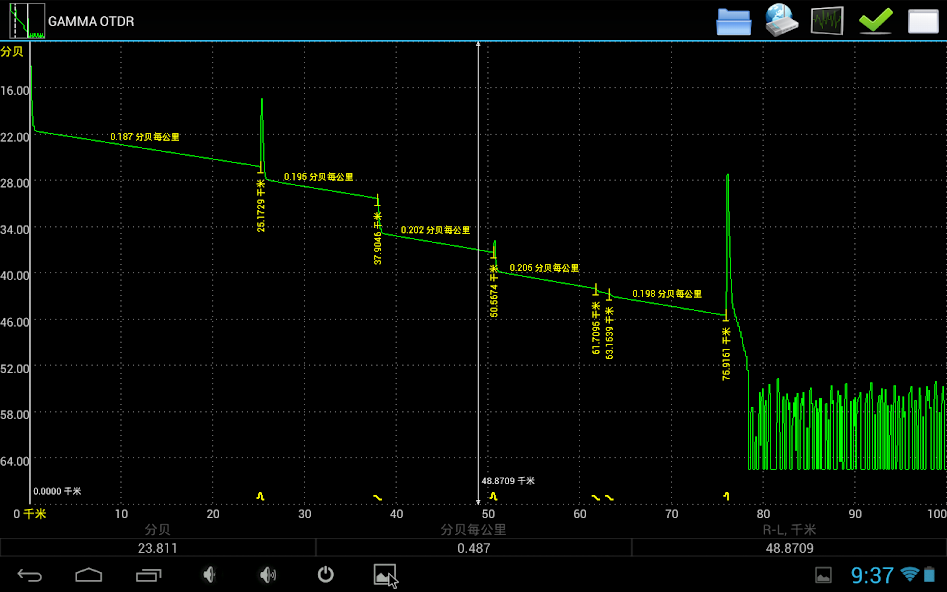Start a new blank trace with the window icon

tap(922, 20)
